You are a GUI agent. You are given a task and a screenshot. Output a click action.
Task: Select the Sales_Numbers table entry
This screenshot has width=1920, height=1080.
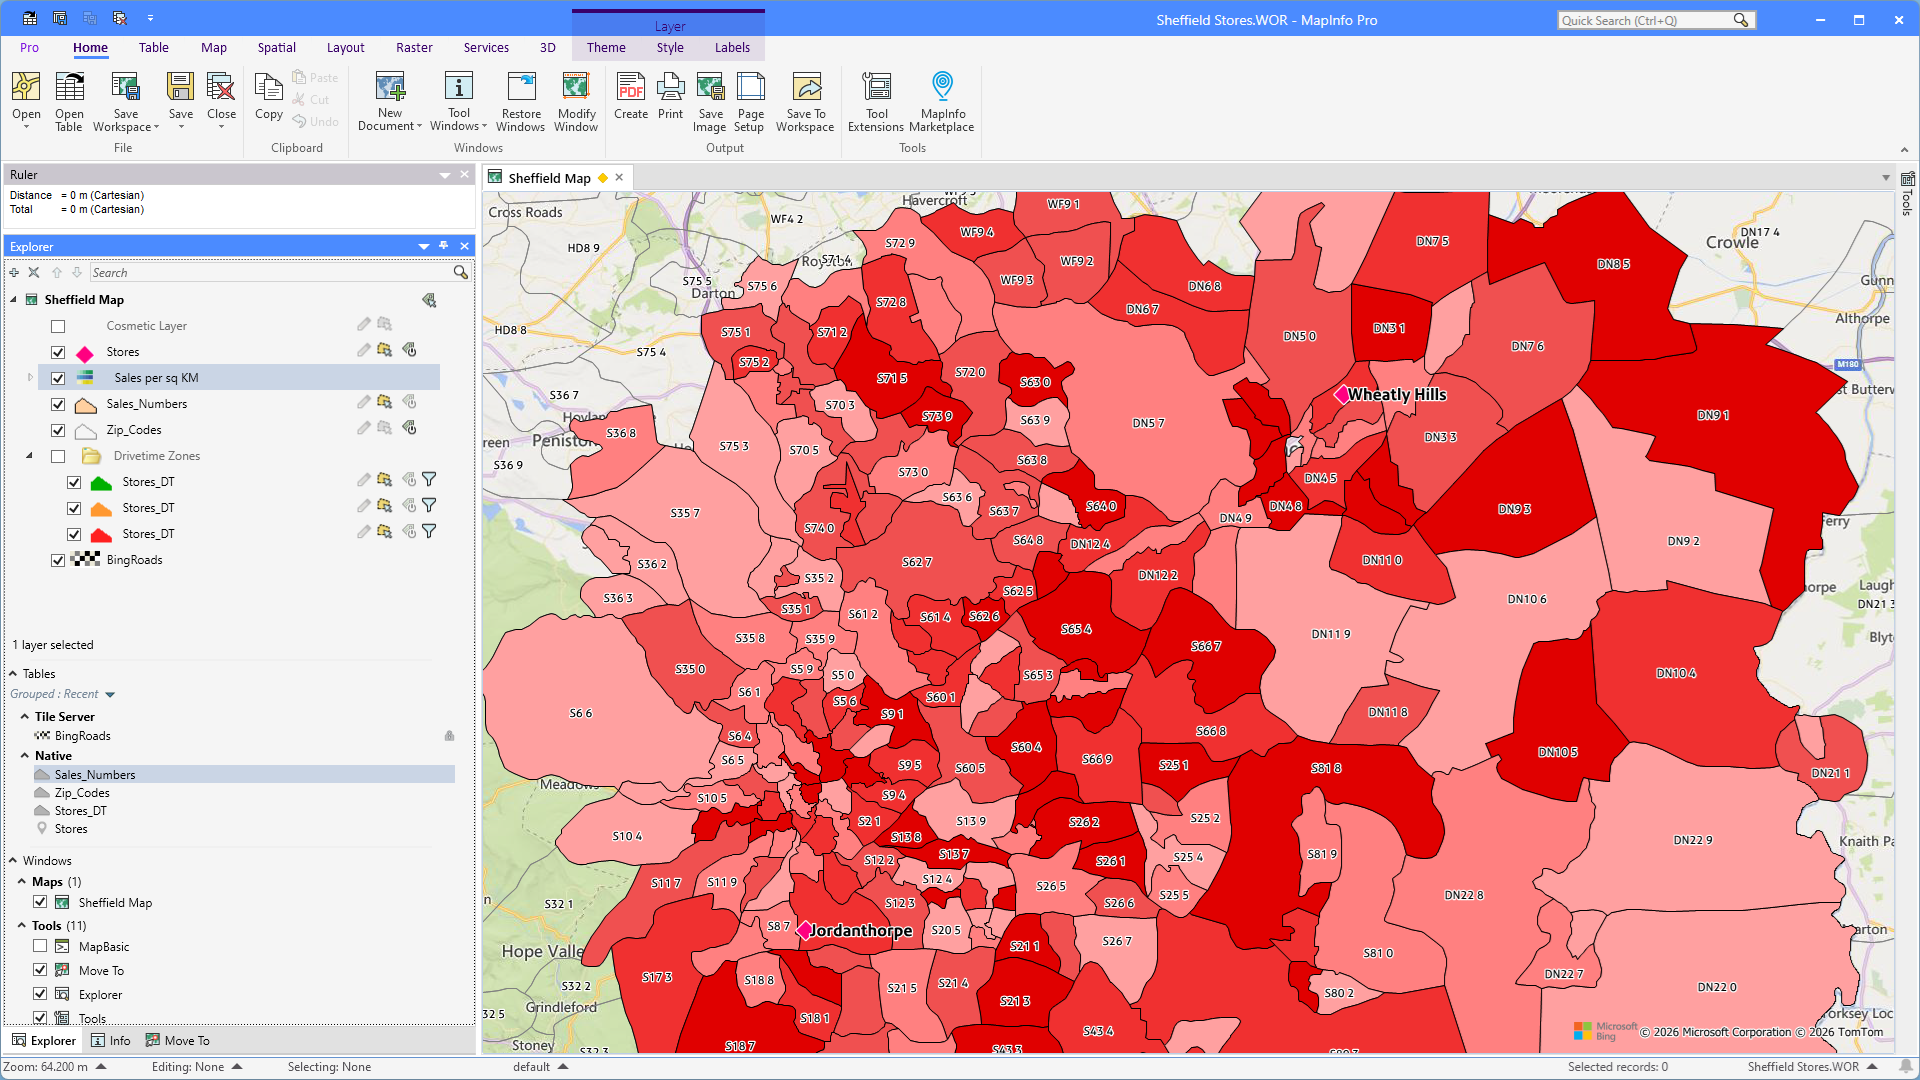click(x=95, y=774)
